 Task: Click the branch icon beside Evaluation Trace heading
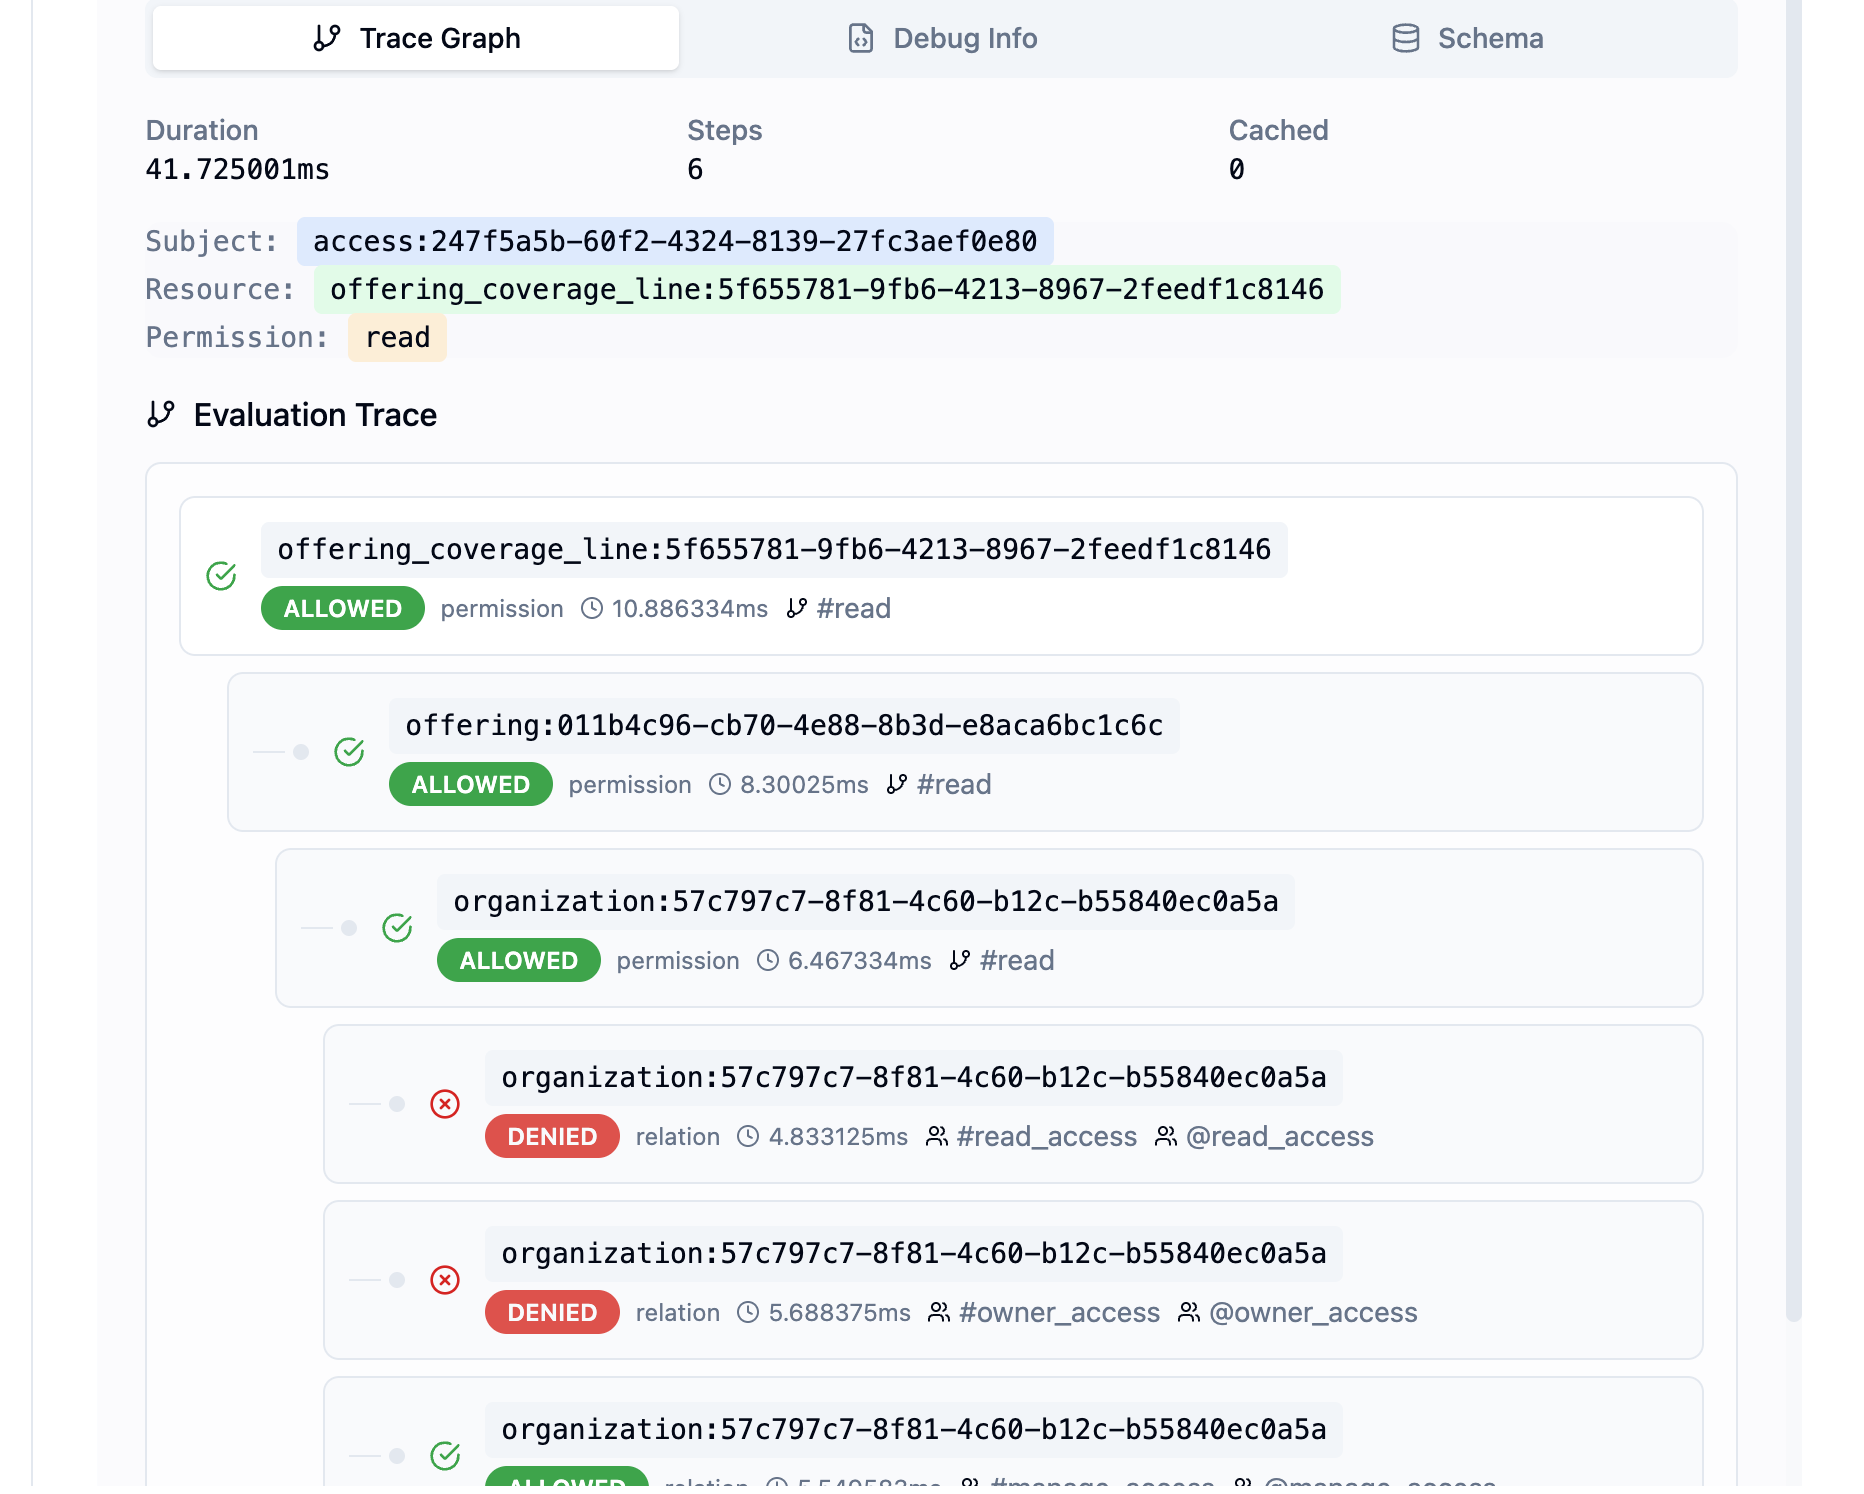point(160,414)
